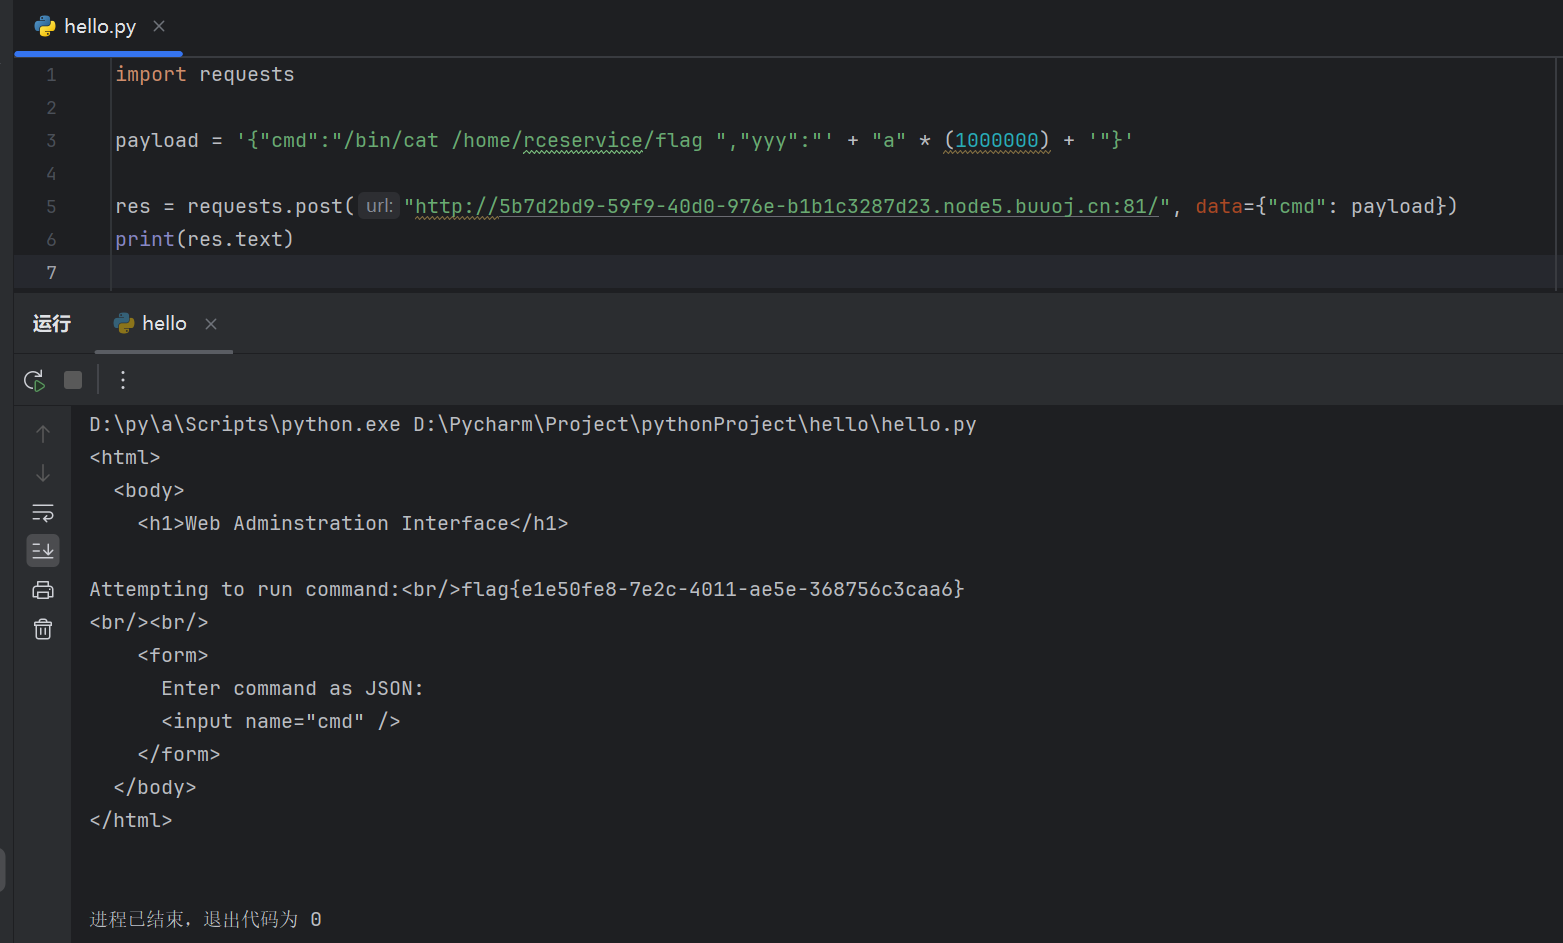The width and height of the screenshot is (1563, 943).
Task: Open run toolbar more options menu
Action: (123, 380)
